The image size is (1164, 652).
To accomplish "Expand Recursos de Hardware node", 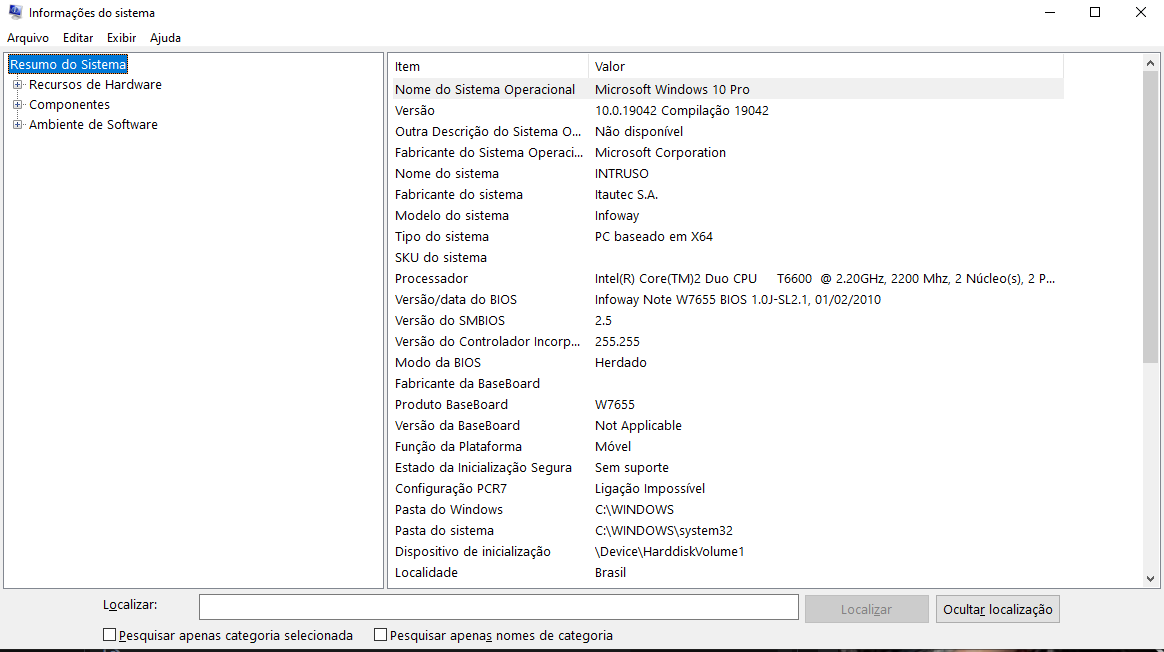I will coord(18,85).
